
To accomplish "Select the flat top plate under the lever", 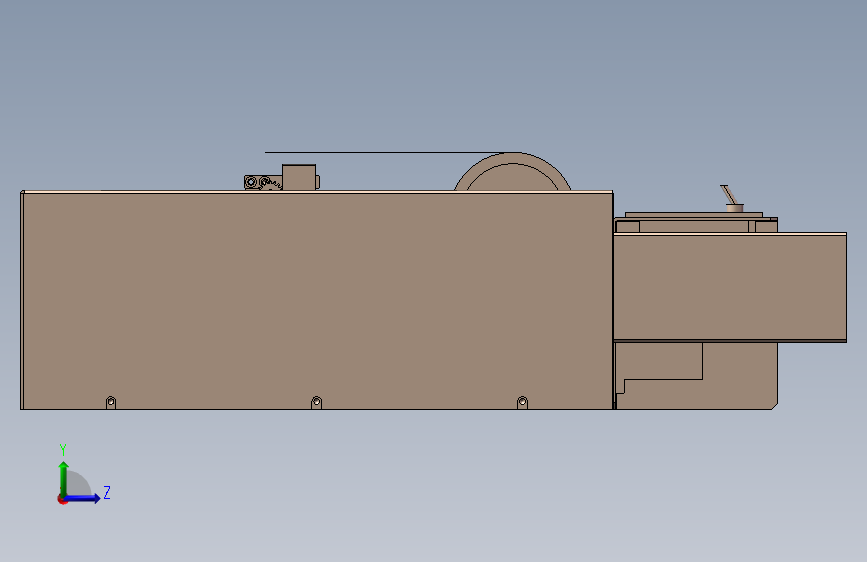I will pyautogui.click(x=694, y=215).
